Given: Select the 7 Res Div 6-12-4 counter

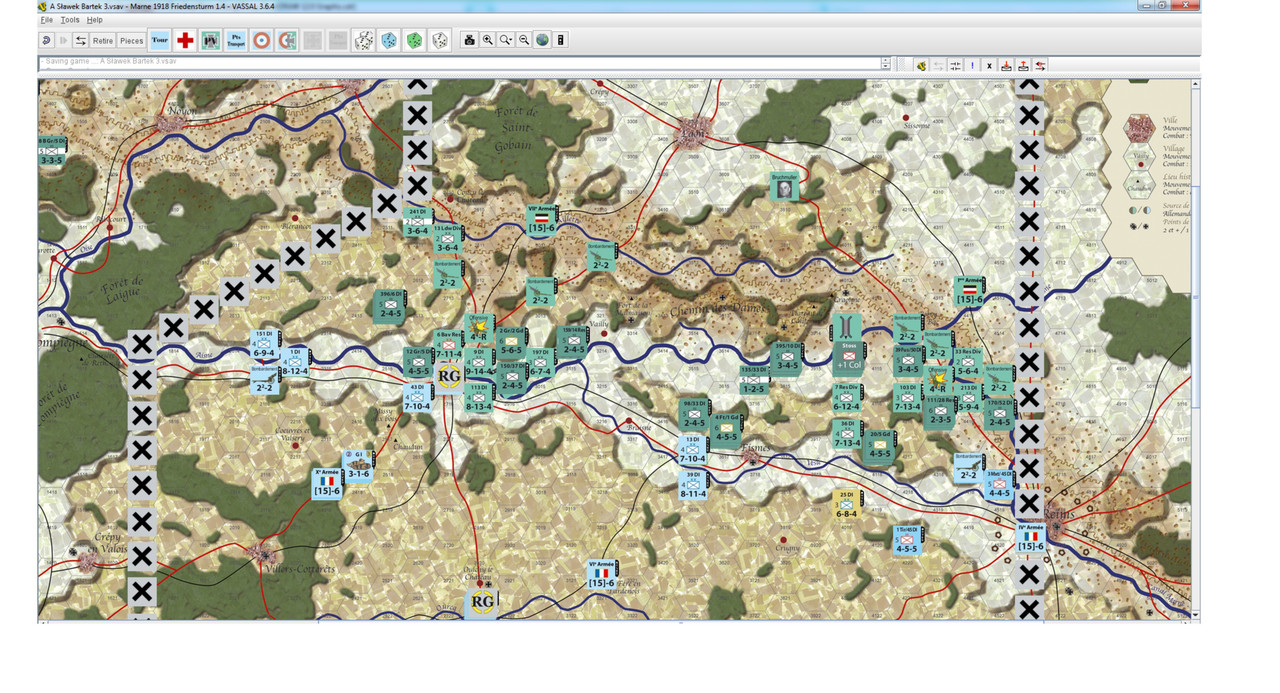Looking at the screenshot, I should 846,397.
